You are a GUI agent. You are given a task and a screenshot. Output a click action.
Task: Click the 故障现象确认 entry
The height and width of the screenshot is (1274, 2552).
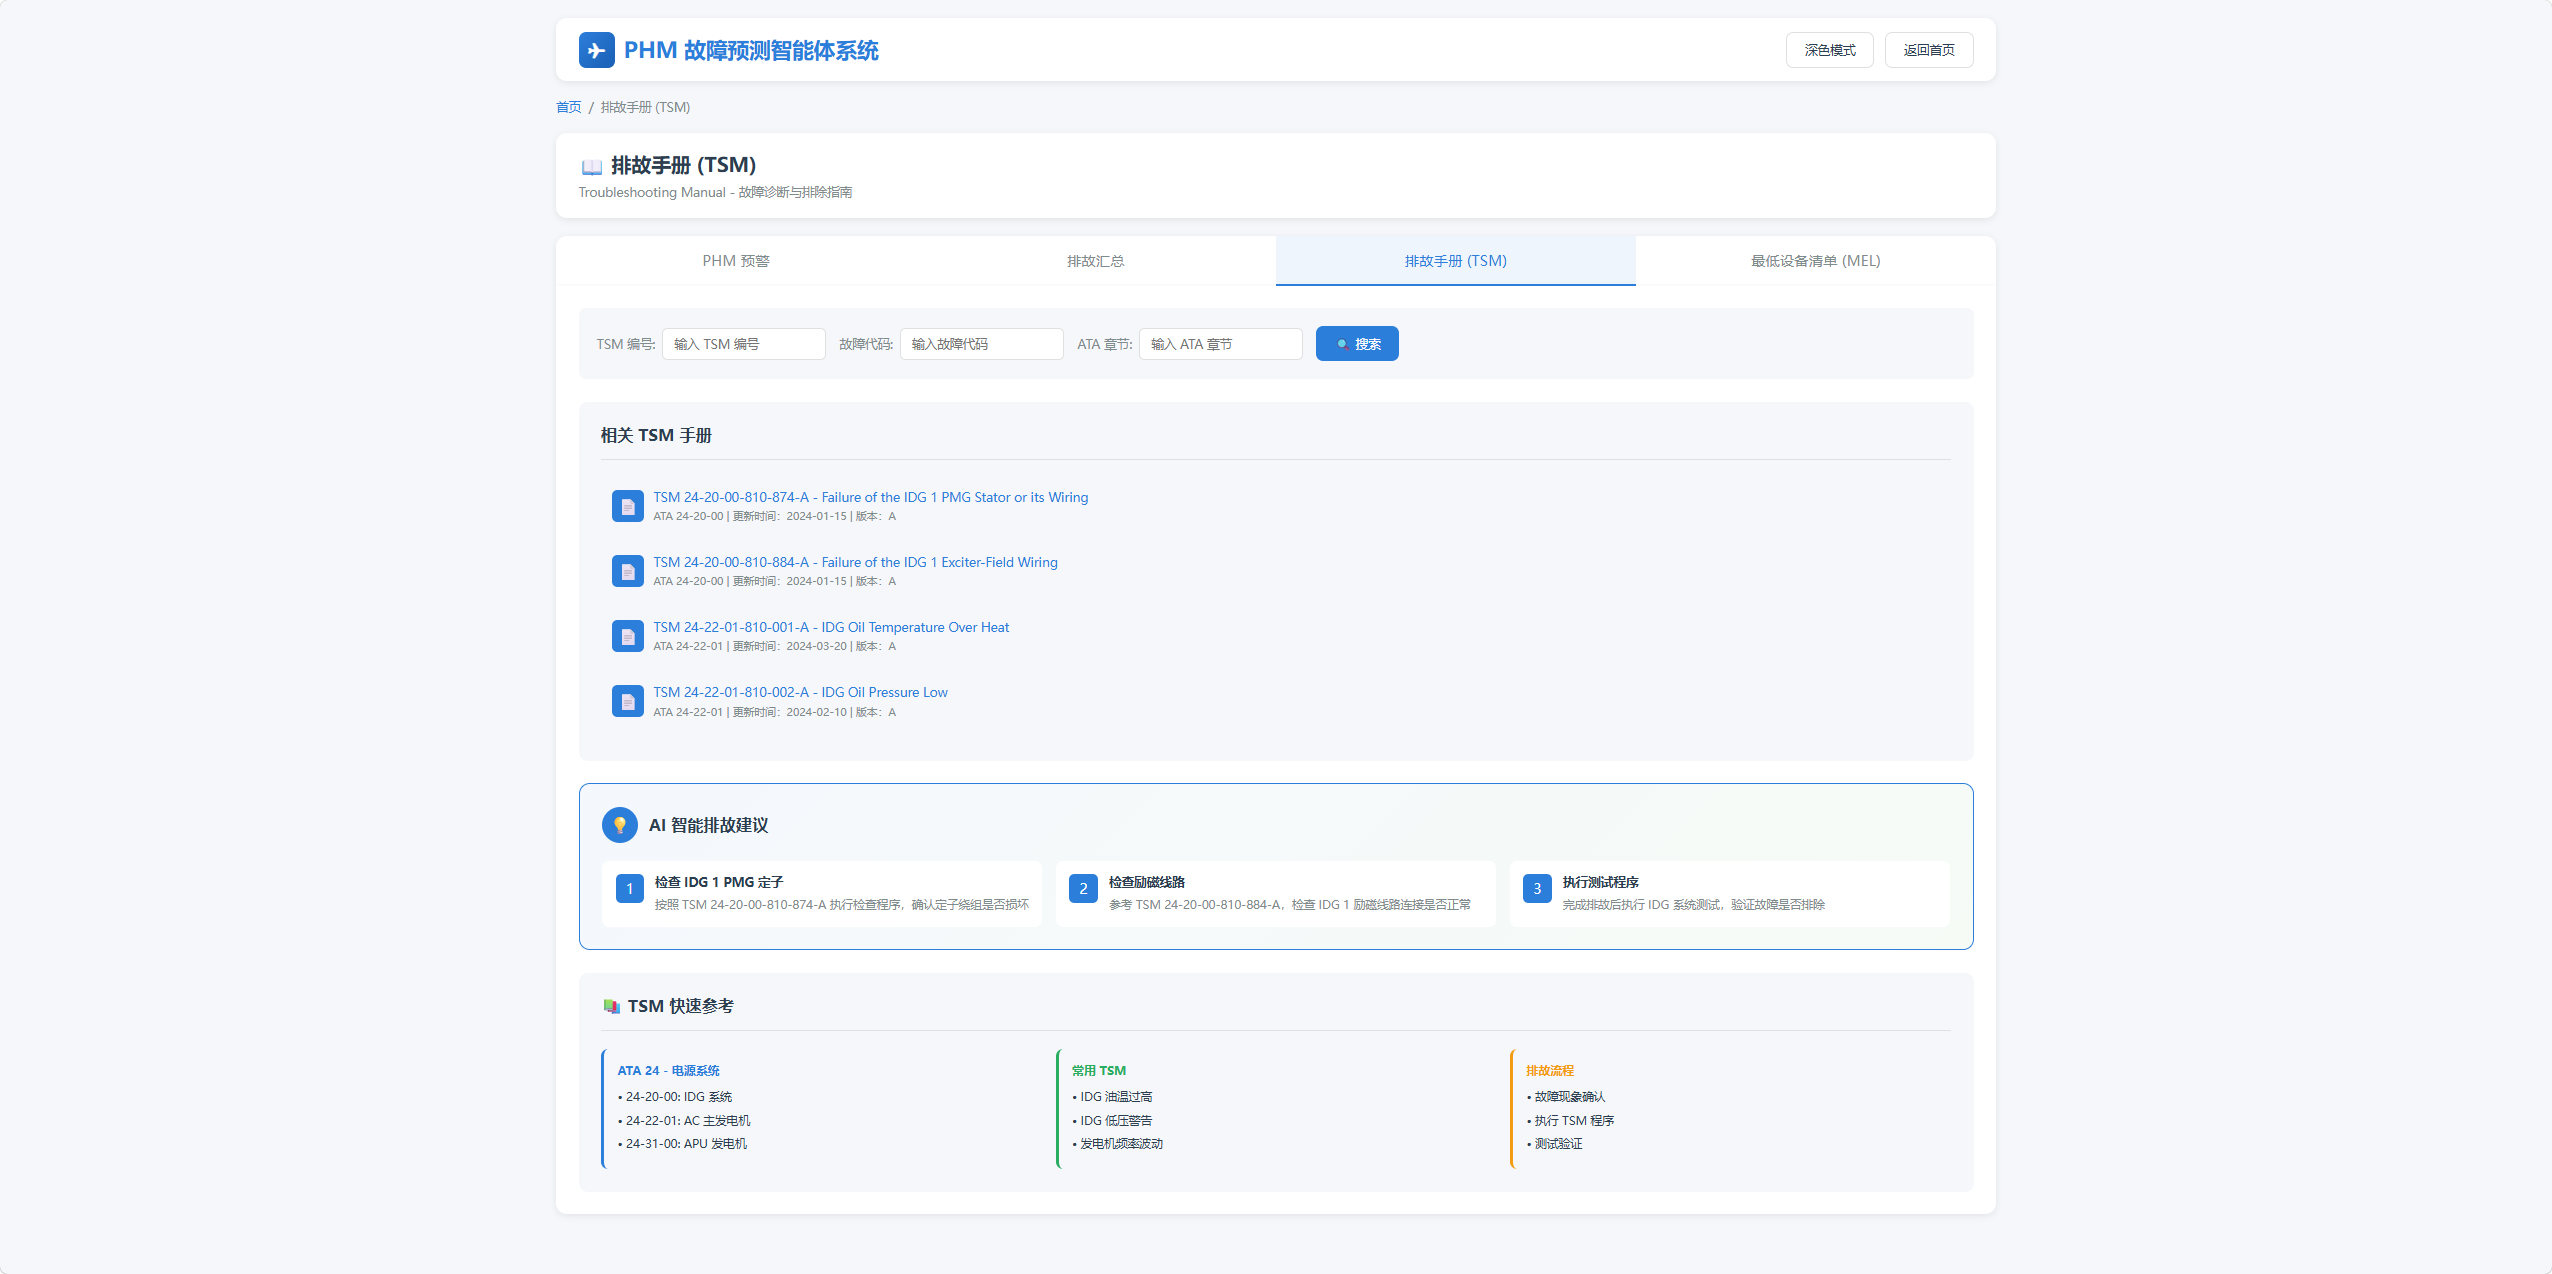(1567, 1097)
